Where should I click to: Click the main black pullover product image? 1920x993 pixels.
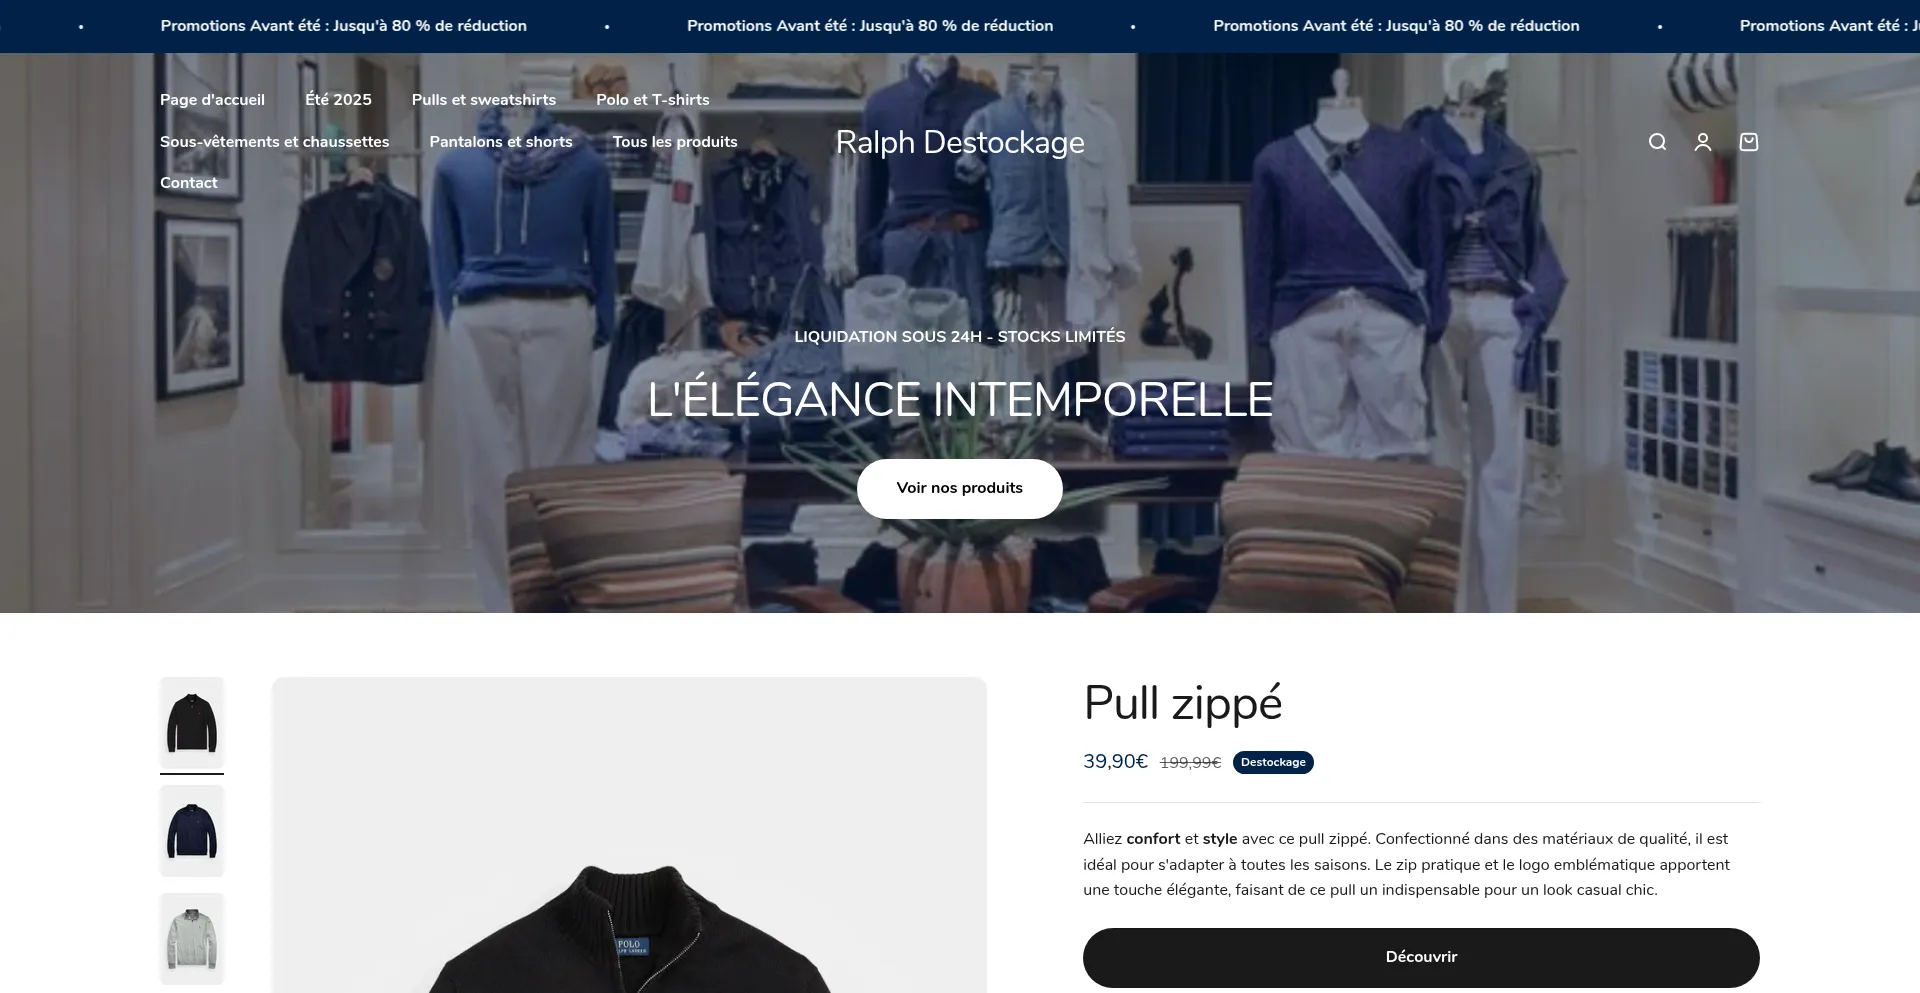tap(629, 835)
